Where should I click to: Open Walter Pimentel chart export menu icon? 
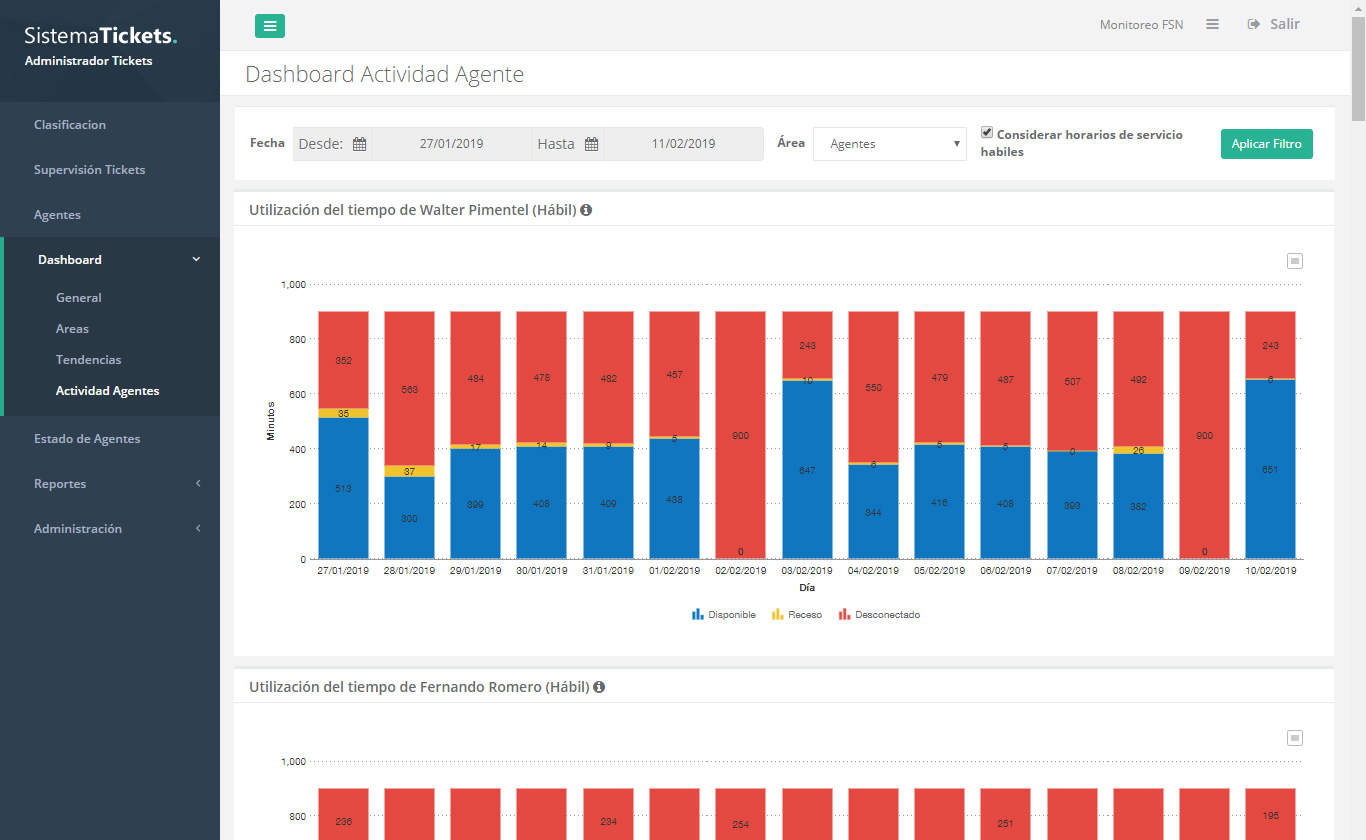click(1295, 261)
